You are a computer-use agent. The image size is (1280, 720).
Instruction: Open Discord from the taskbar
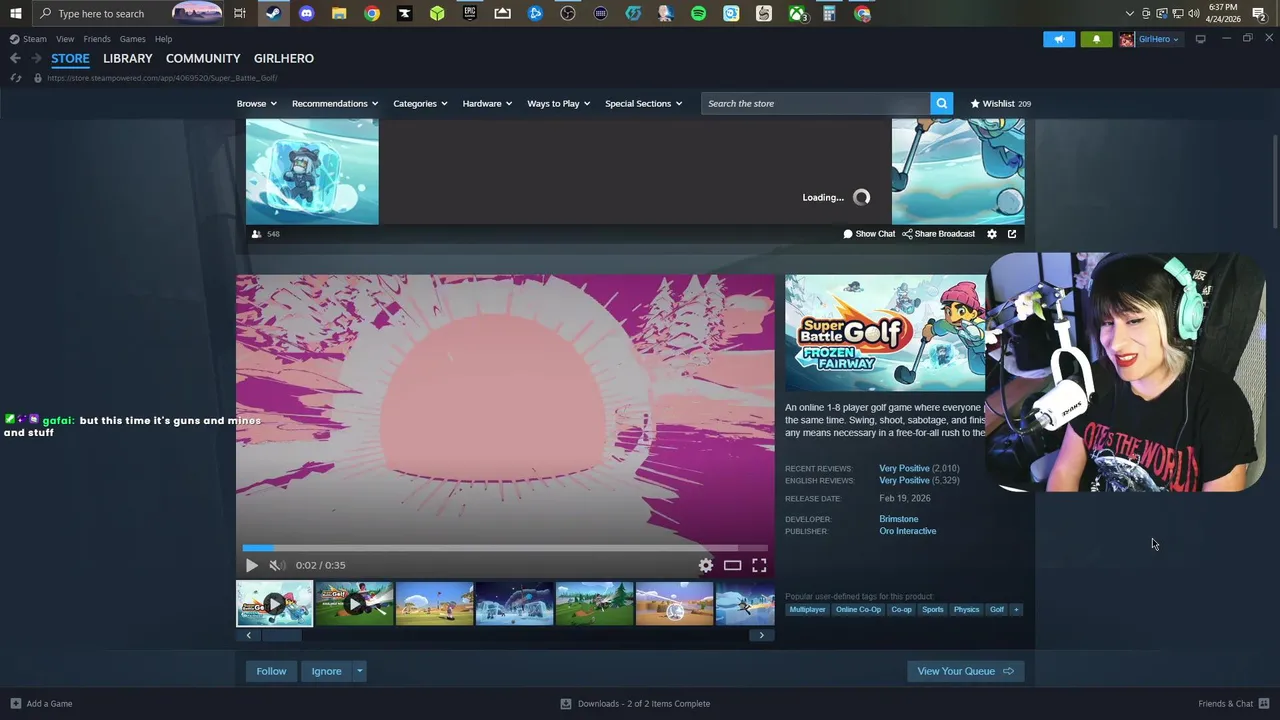click(306, 13)
